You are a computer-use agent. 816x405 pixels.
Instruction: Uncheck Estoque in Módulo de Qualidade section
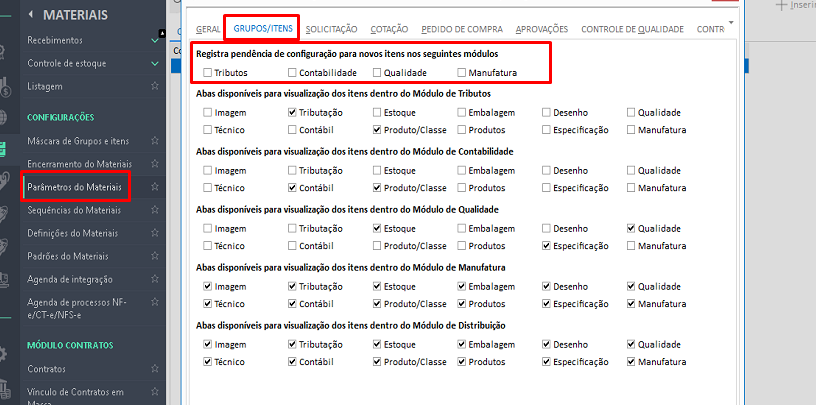coord(377,229)
